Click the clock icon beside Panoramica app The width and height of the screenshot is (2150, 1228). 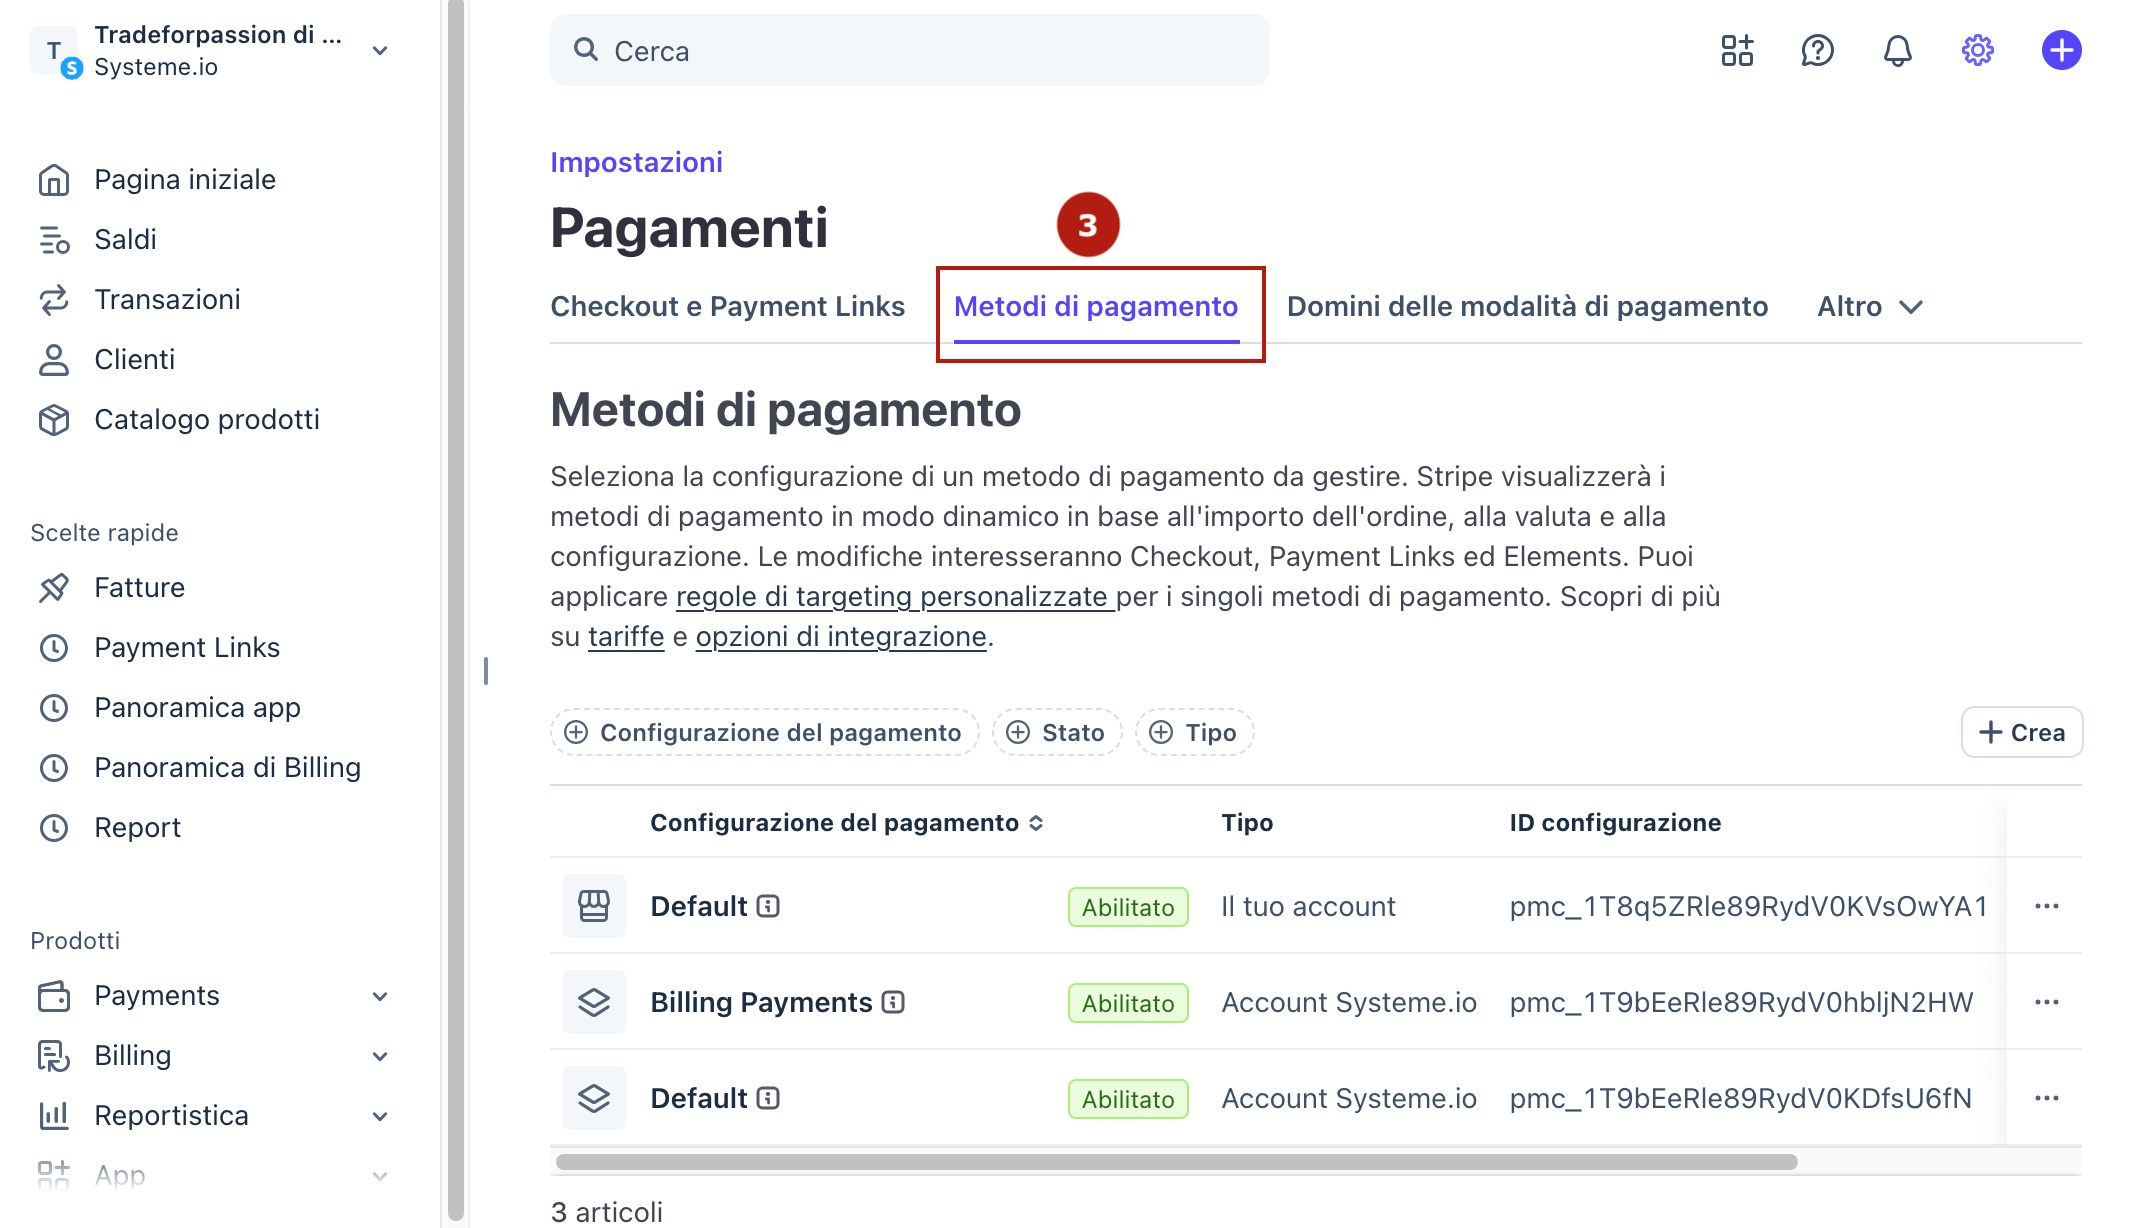(x=54, y=708)
